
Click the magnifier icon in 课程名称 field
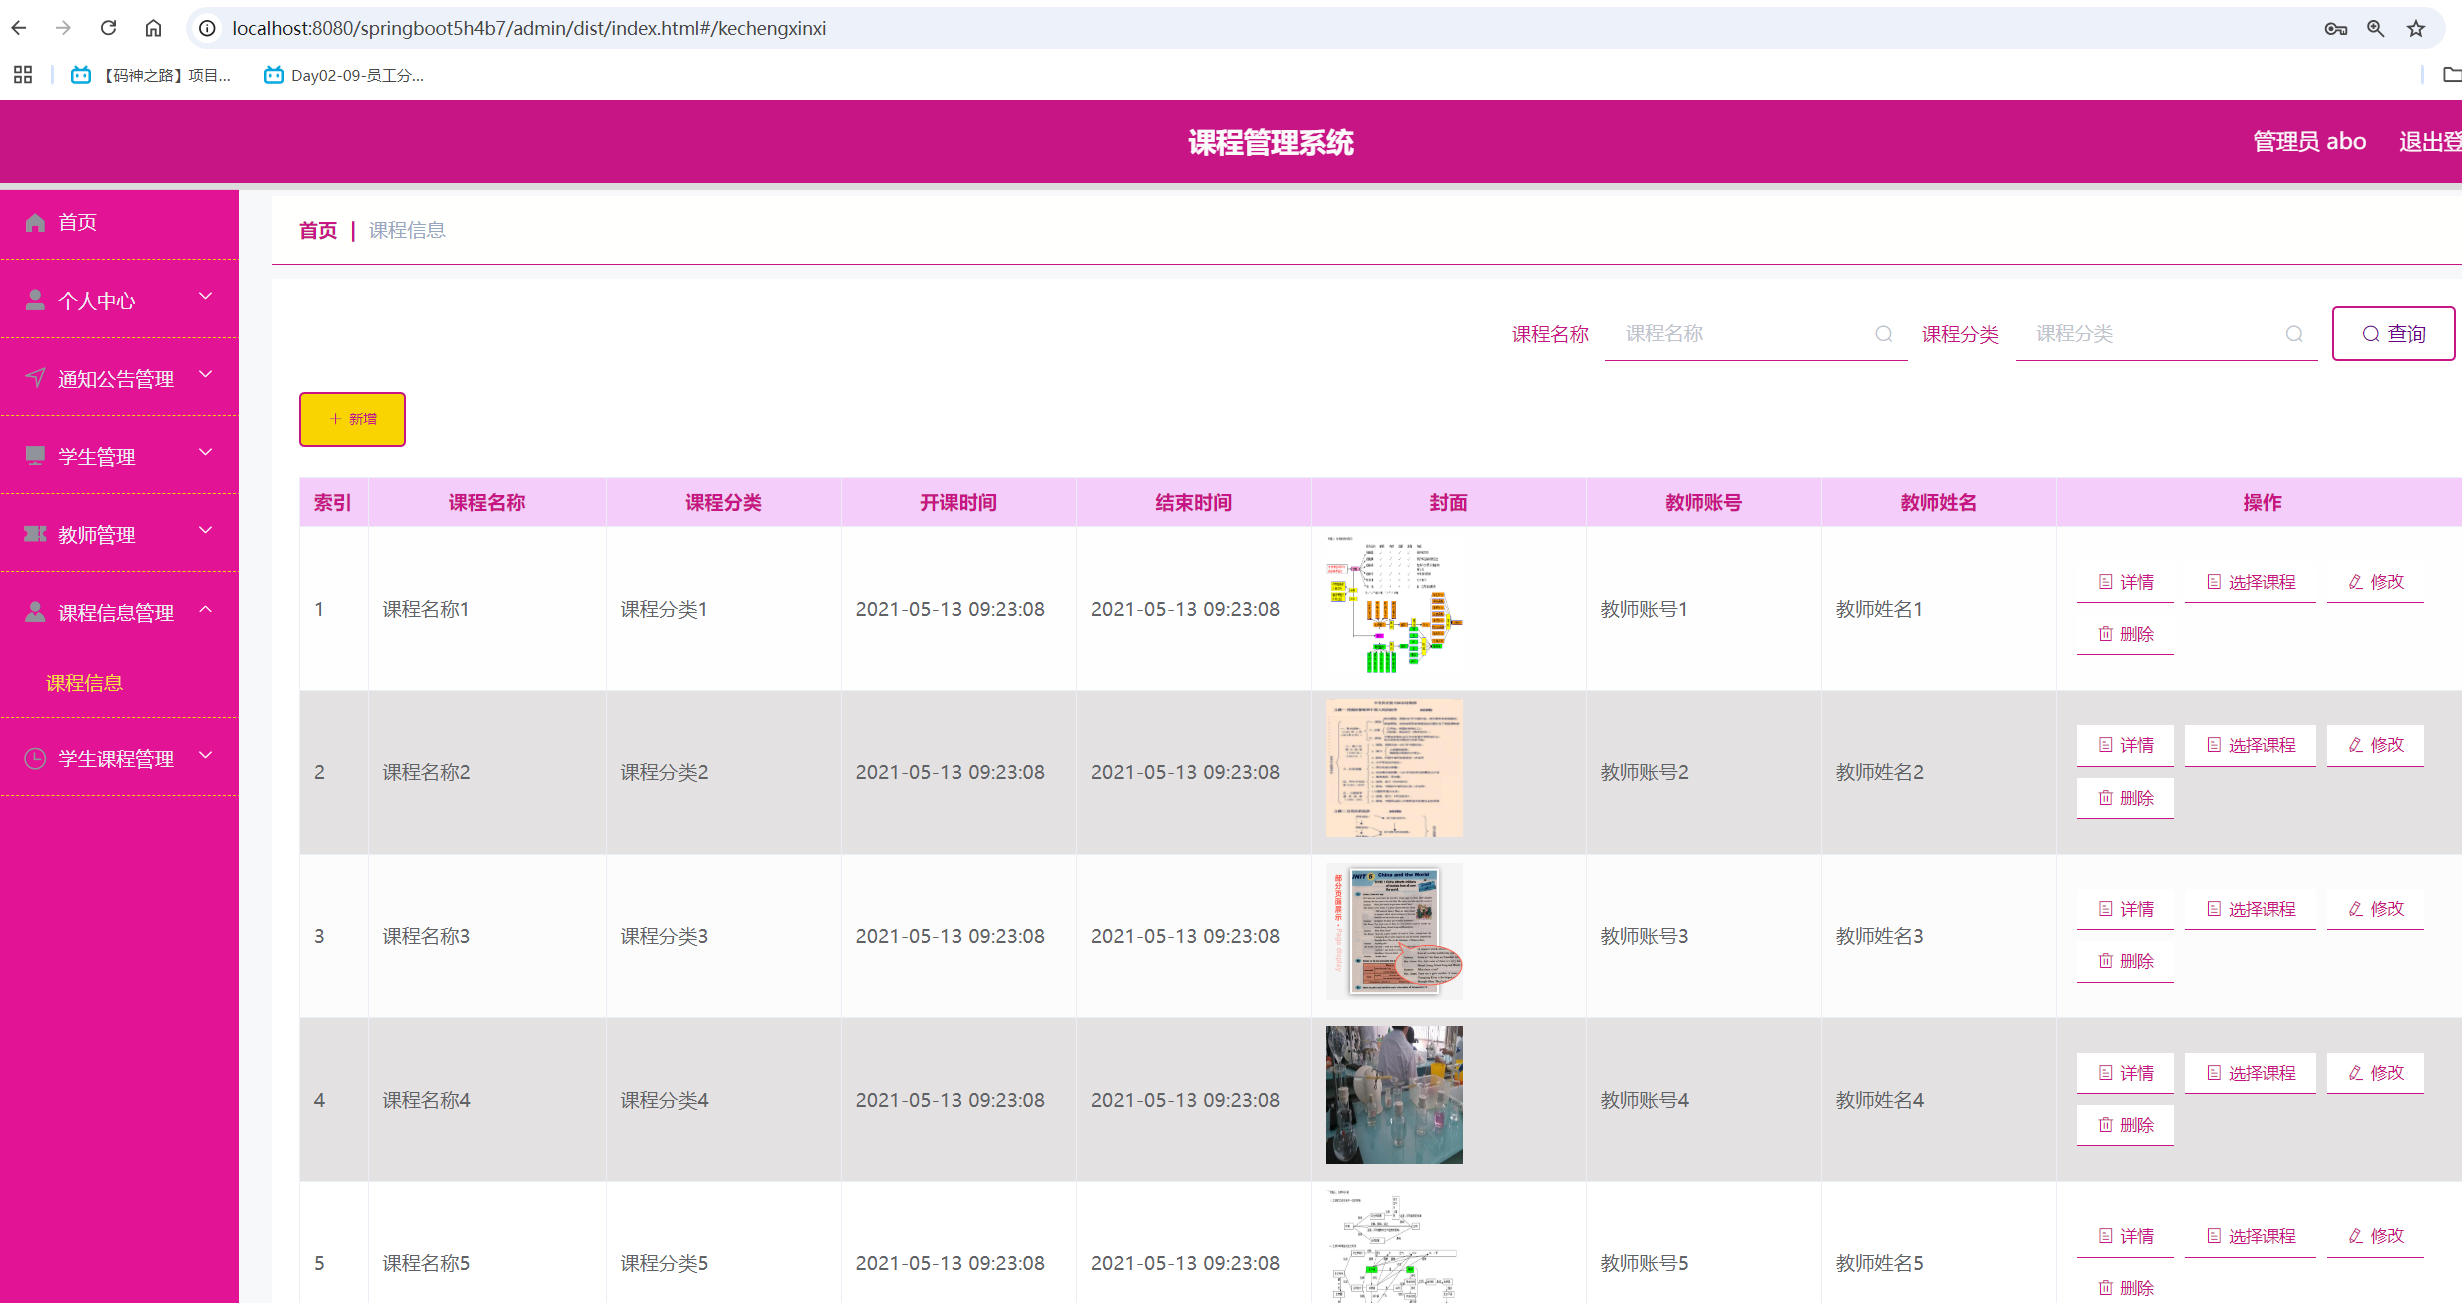click(1884, 334)
